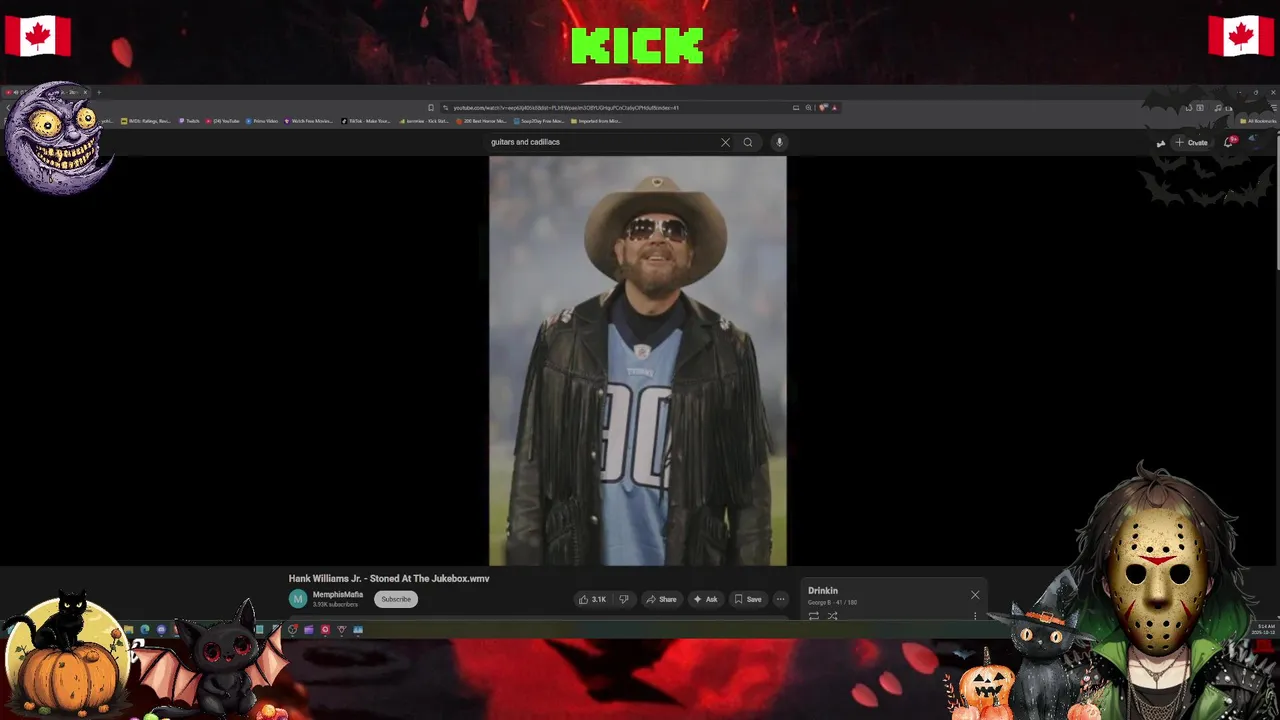This screenshot has width=1280, height=720.
Task: Open the YouTube Create button
Action: 1192,142
